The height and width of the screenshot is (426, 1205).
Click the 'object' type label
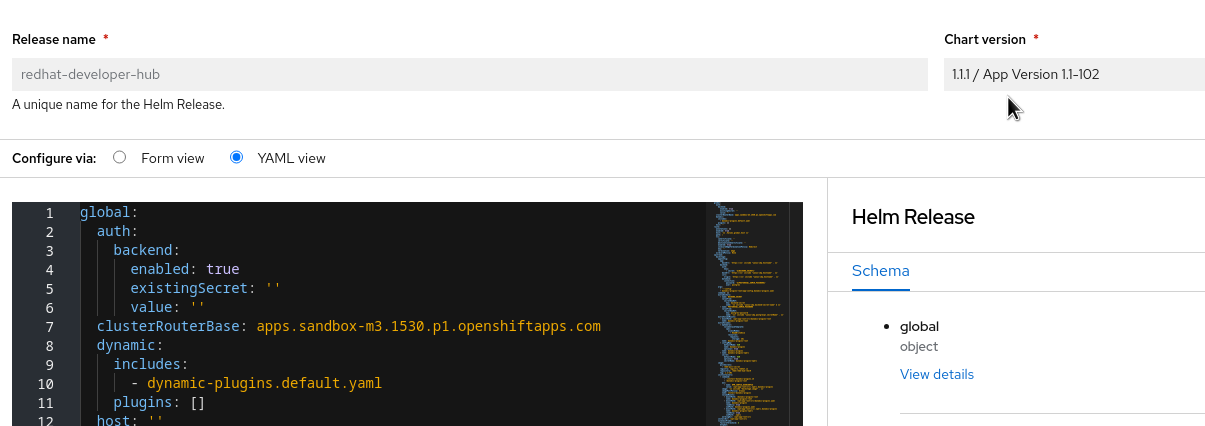(x=919, y=346)
